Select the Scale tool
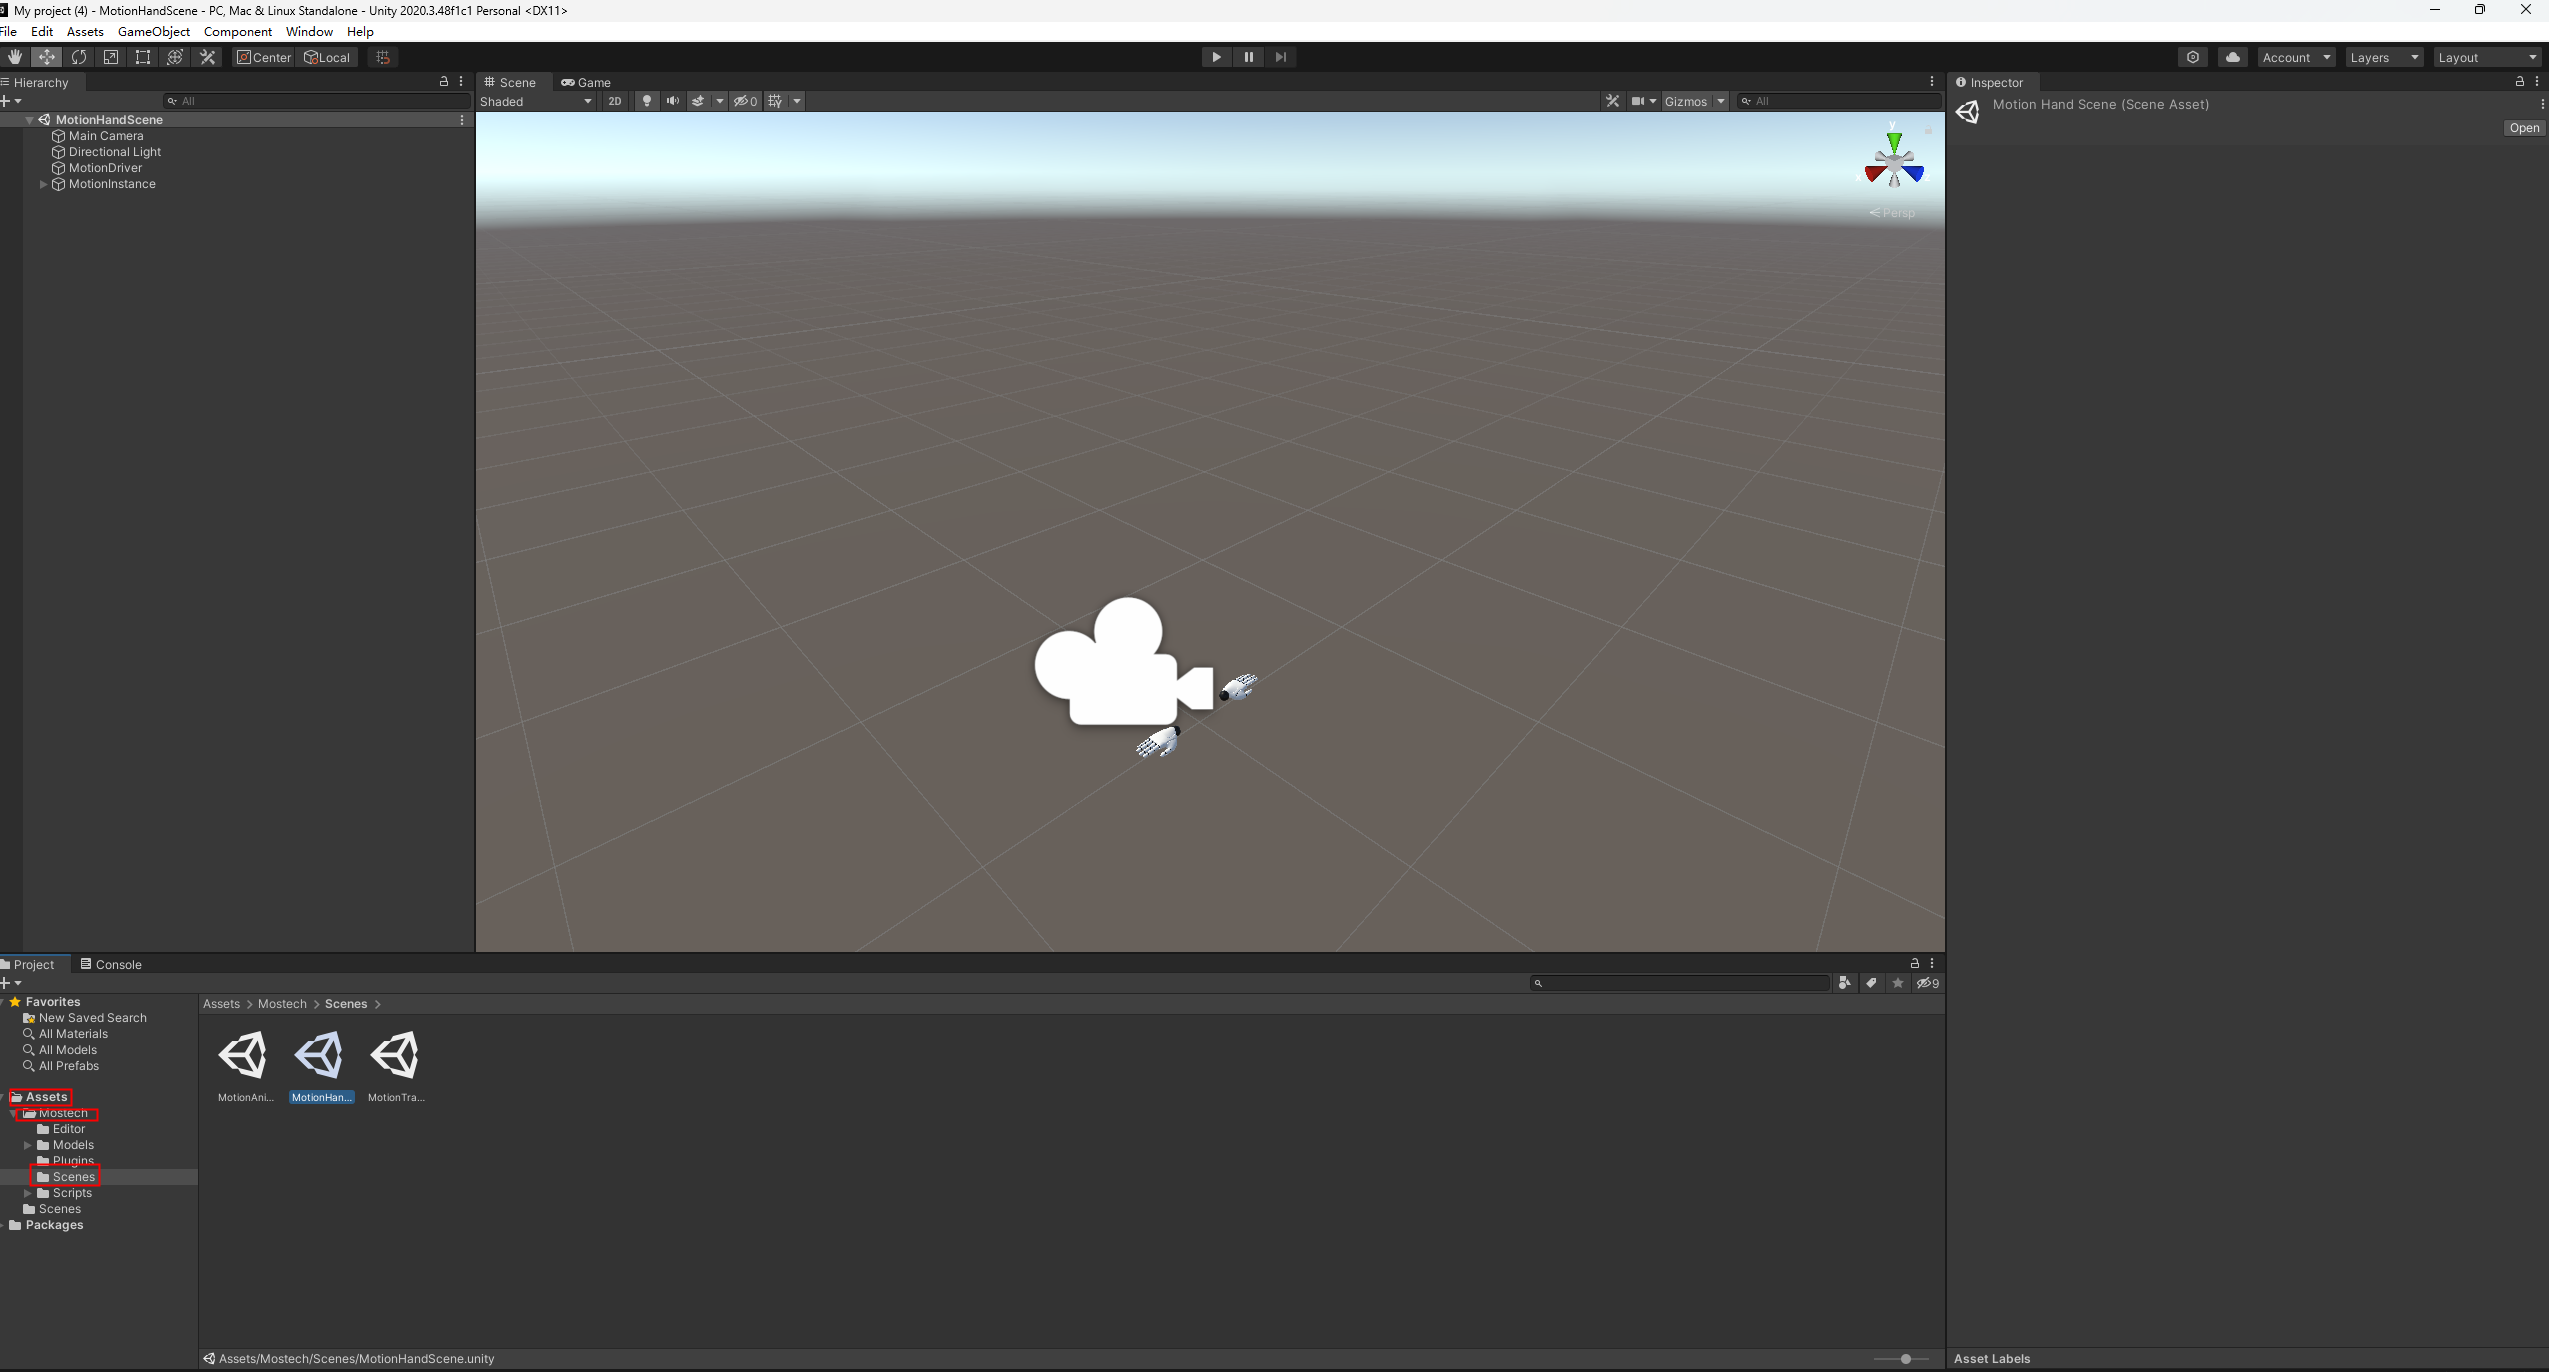The image size is (2549, 1372). click(x=111, y=57)
